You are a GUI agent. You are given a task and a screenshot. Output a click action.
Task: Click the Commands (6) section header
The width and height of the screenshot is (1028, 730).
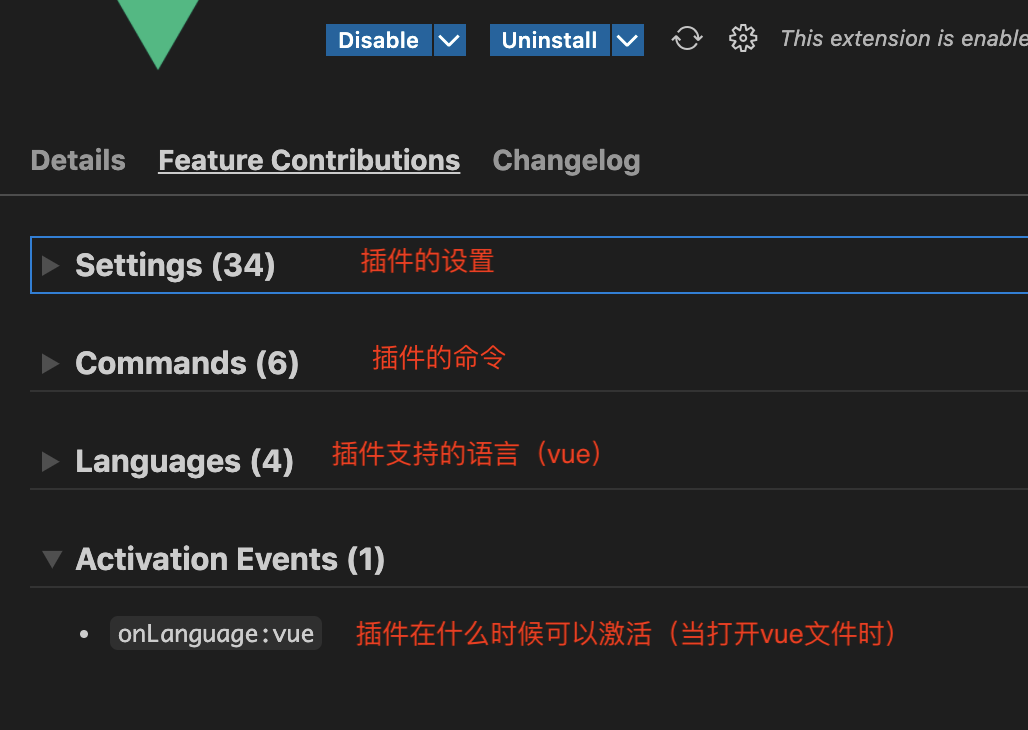click(187, 363)
